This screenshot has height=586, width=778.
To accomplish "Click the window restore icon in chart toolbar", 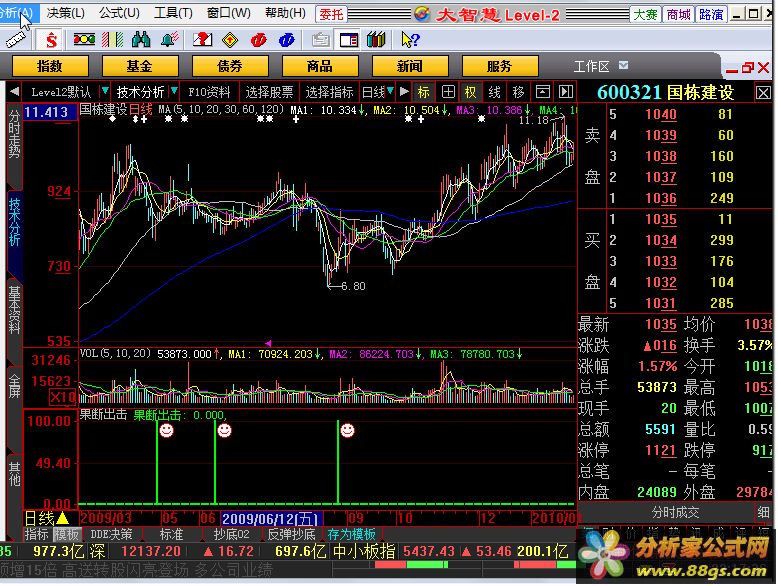I will click(x=542, y=92).
